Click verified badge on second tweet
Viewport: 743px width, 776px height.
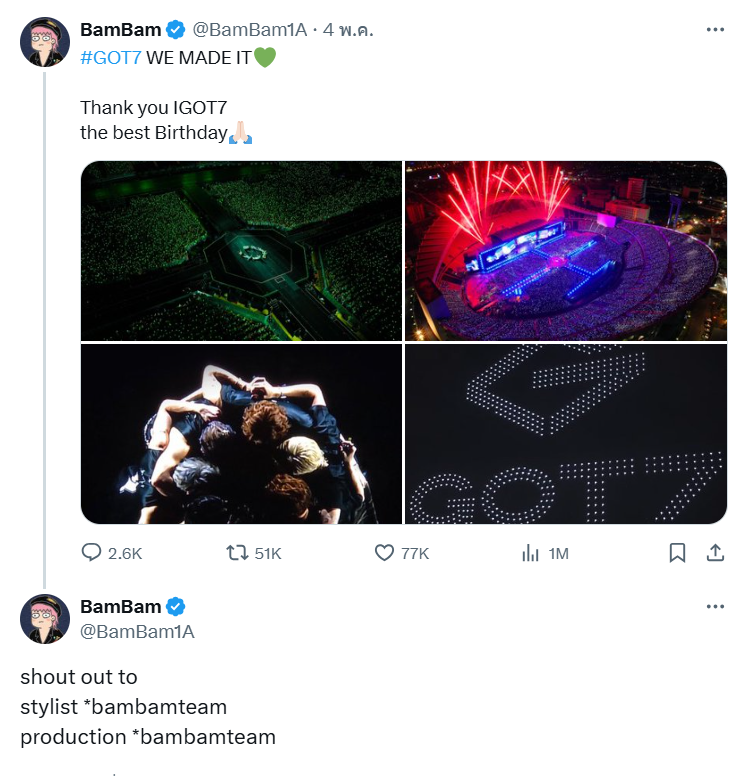tap(174, 607)
